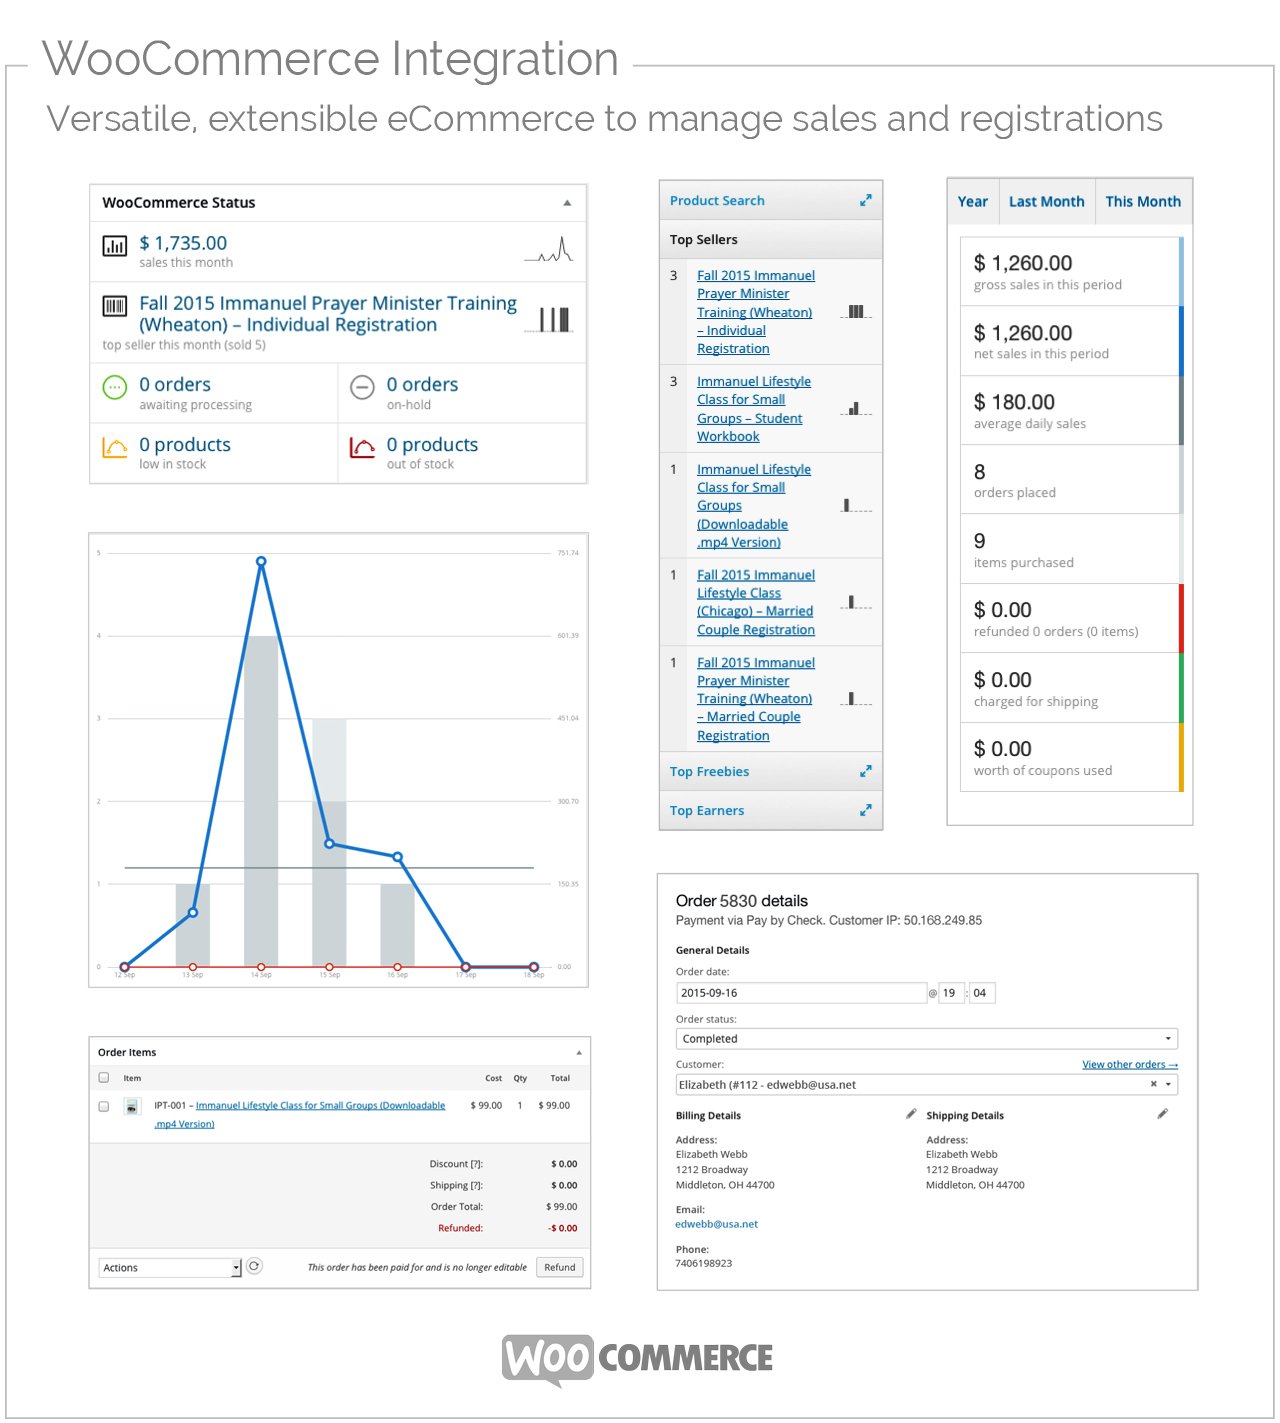Click the order minute field showing 04
This screenshot has height=1423, width=1280.
click(982, 993)
